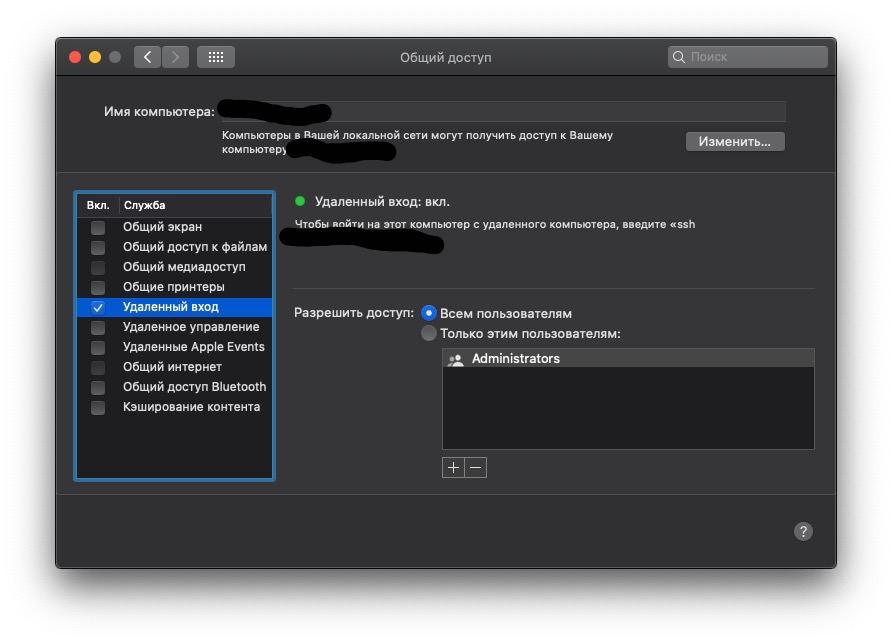Enable the Общий доступ к файлам checkbox
Screen dimensions: 892x642
(98, 247)
